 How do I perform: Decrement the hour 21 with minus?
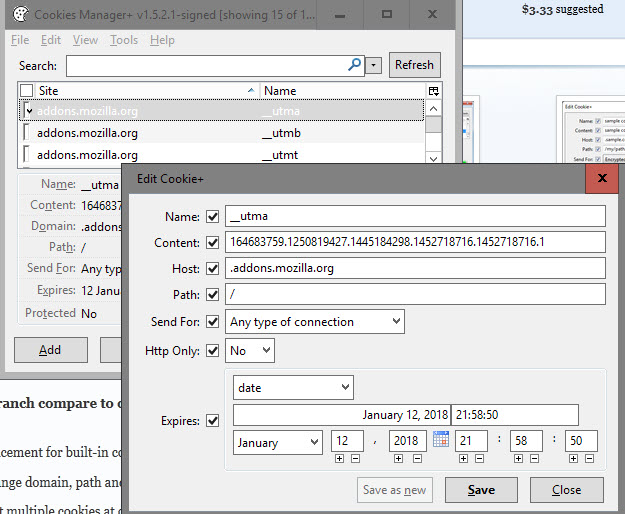480,459
